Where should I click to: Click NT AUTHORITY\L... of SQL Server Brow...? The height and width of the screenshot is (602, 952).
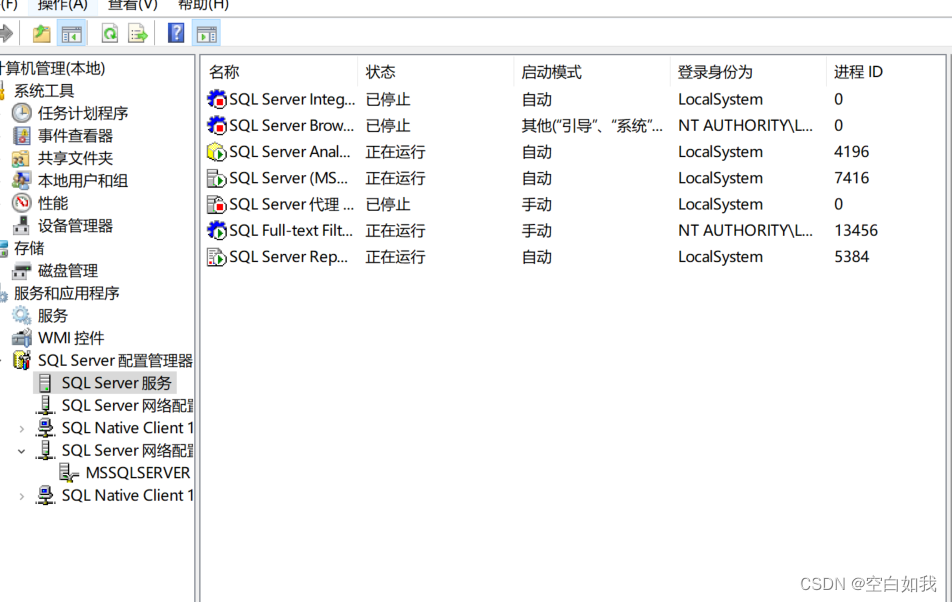click(745, 126)
